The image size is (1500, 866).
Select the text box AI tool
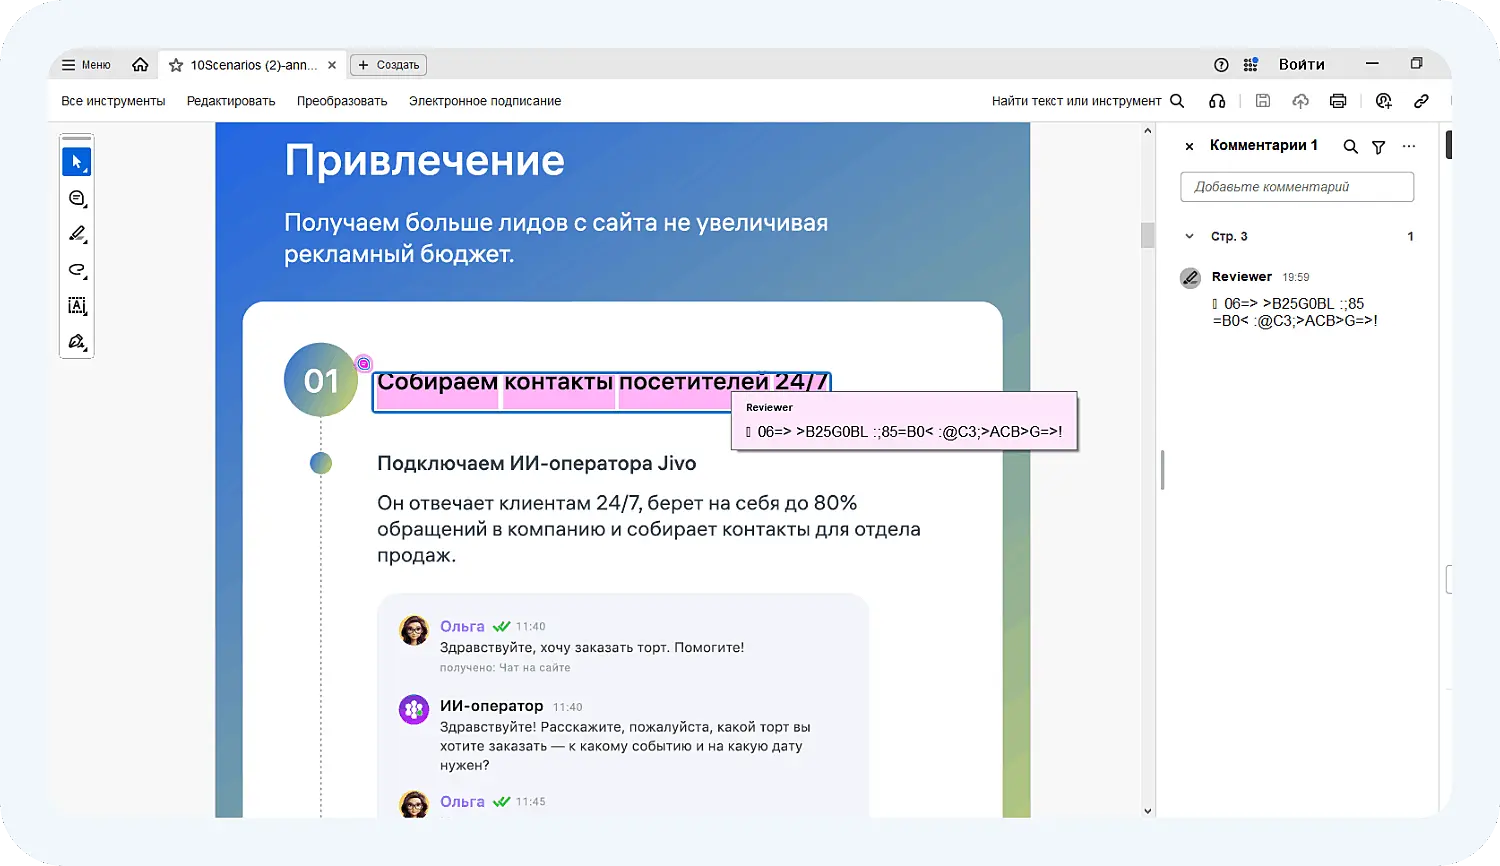(x=77, y=306)
